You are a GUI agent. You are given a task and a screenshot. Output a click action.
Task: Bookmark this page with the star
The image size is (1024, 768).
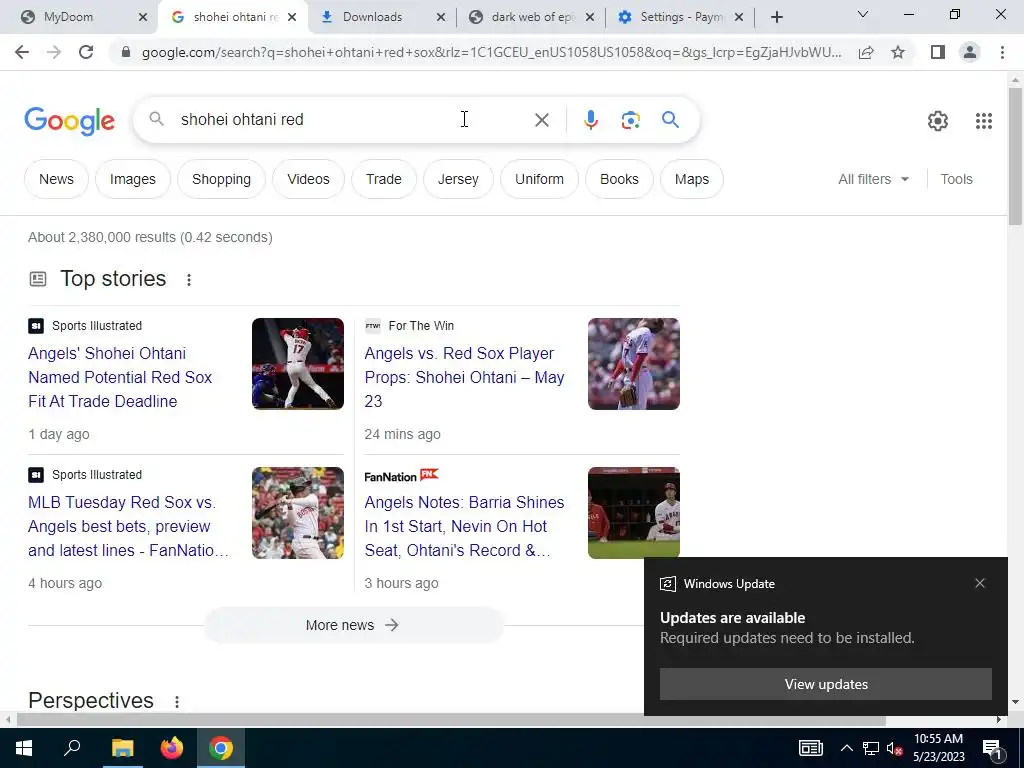pyautogui.click(x=898, y=52)
